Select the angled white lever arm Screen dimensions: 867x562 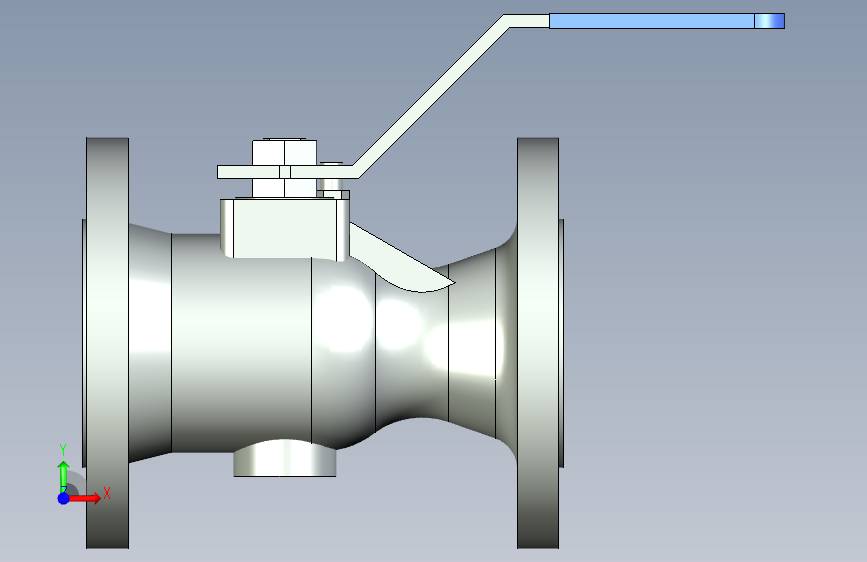[x=431, y=97]
